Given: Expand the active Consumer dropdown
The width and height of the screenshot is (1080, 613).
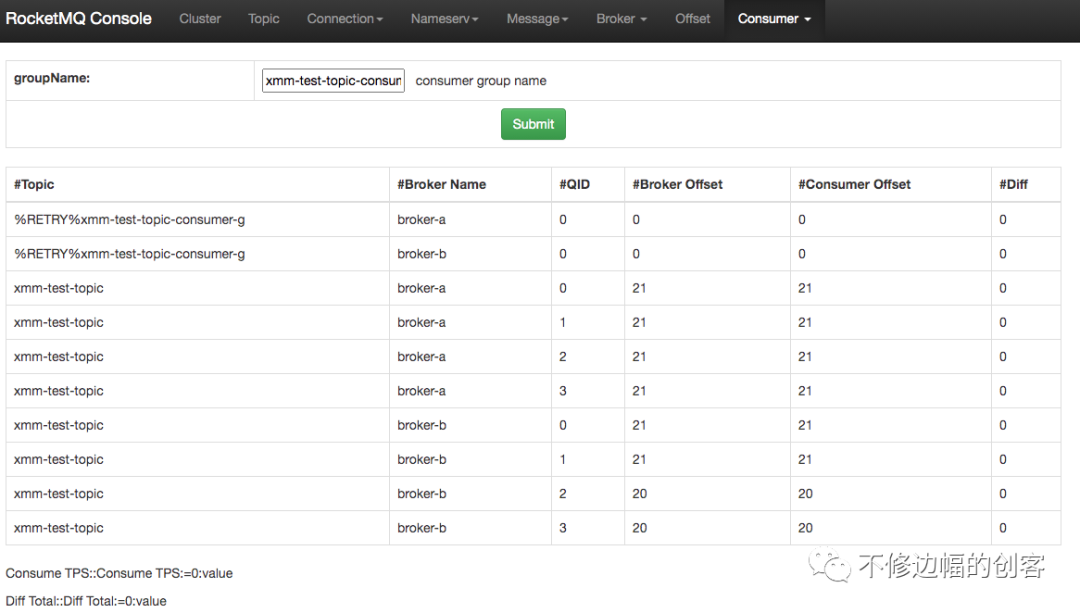Looking at the screenshot, I should [x=774, y=18].
